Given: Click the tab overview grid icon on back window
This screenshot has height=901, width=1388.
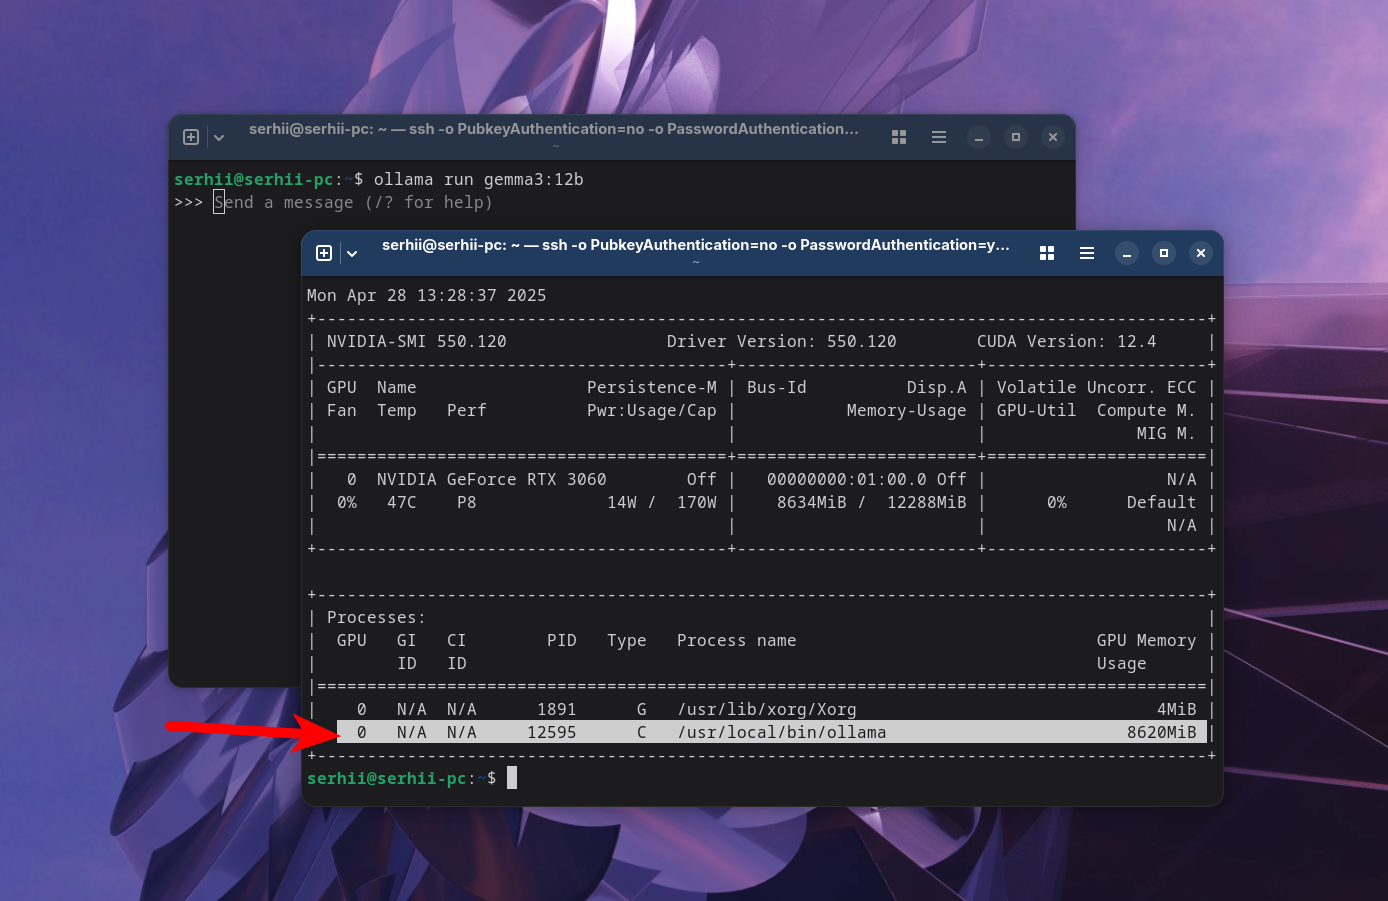Looking at the screenshot, I should 899,137.
